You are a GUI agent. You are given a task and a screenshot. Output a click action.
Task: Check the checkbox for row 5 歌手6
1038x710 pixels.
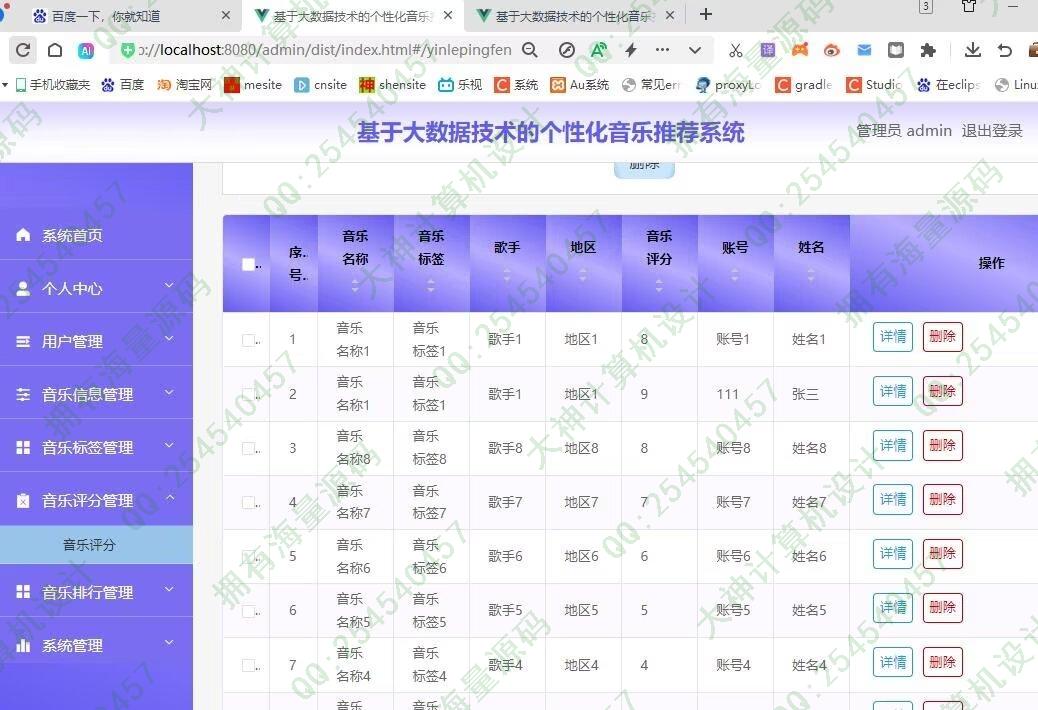pyautogui.click(x=248, y=556)
